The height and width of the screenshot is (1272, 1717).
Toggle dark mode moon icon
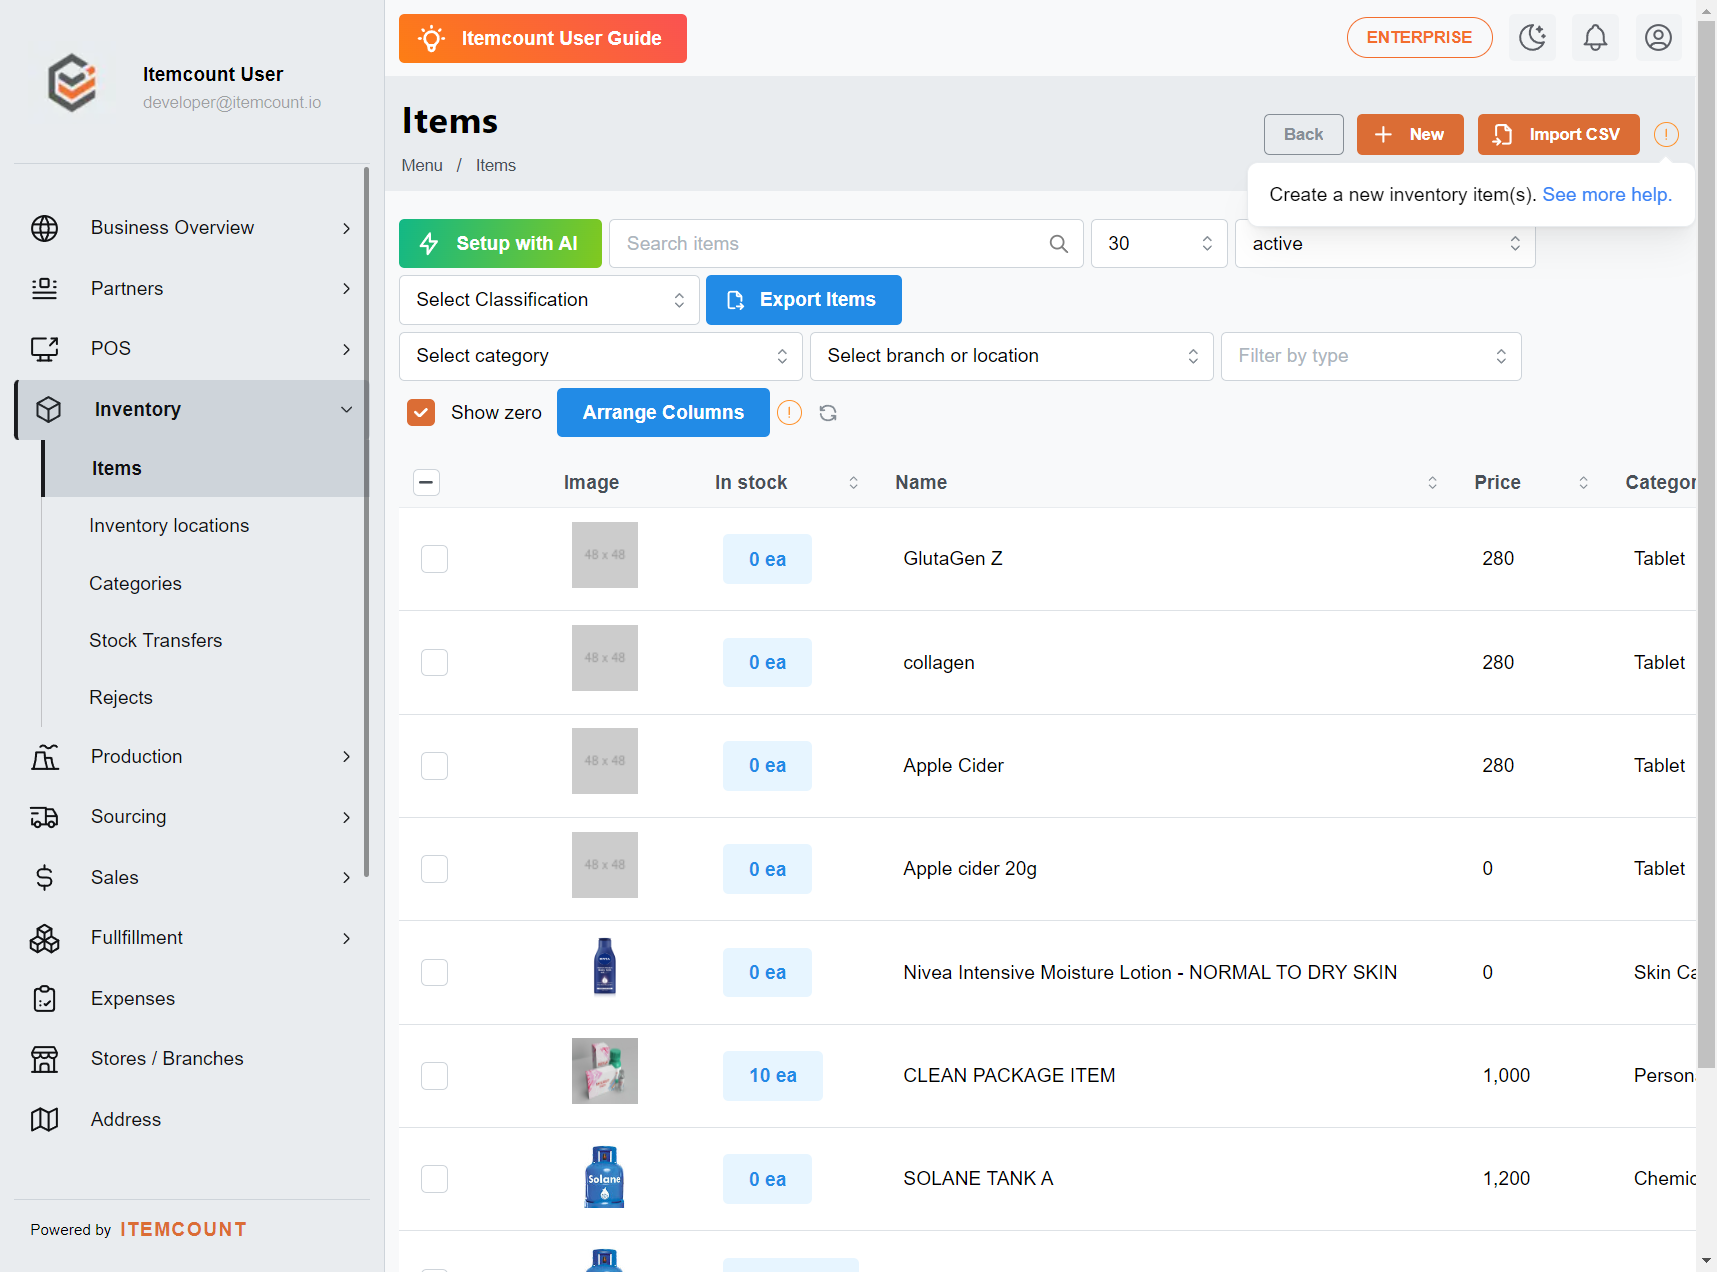[x=1532, y=38]
